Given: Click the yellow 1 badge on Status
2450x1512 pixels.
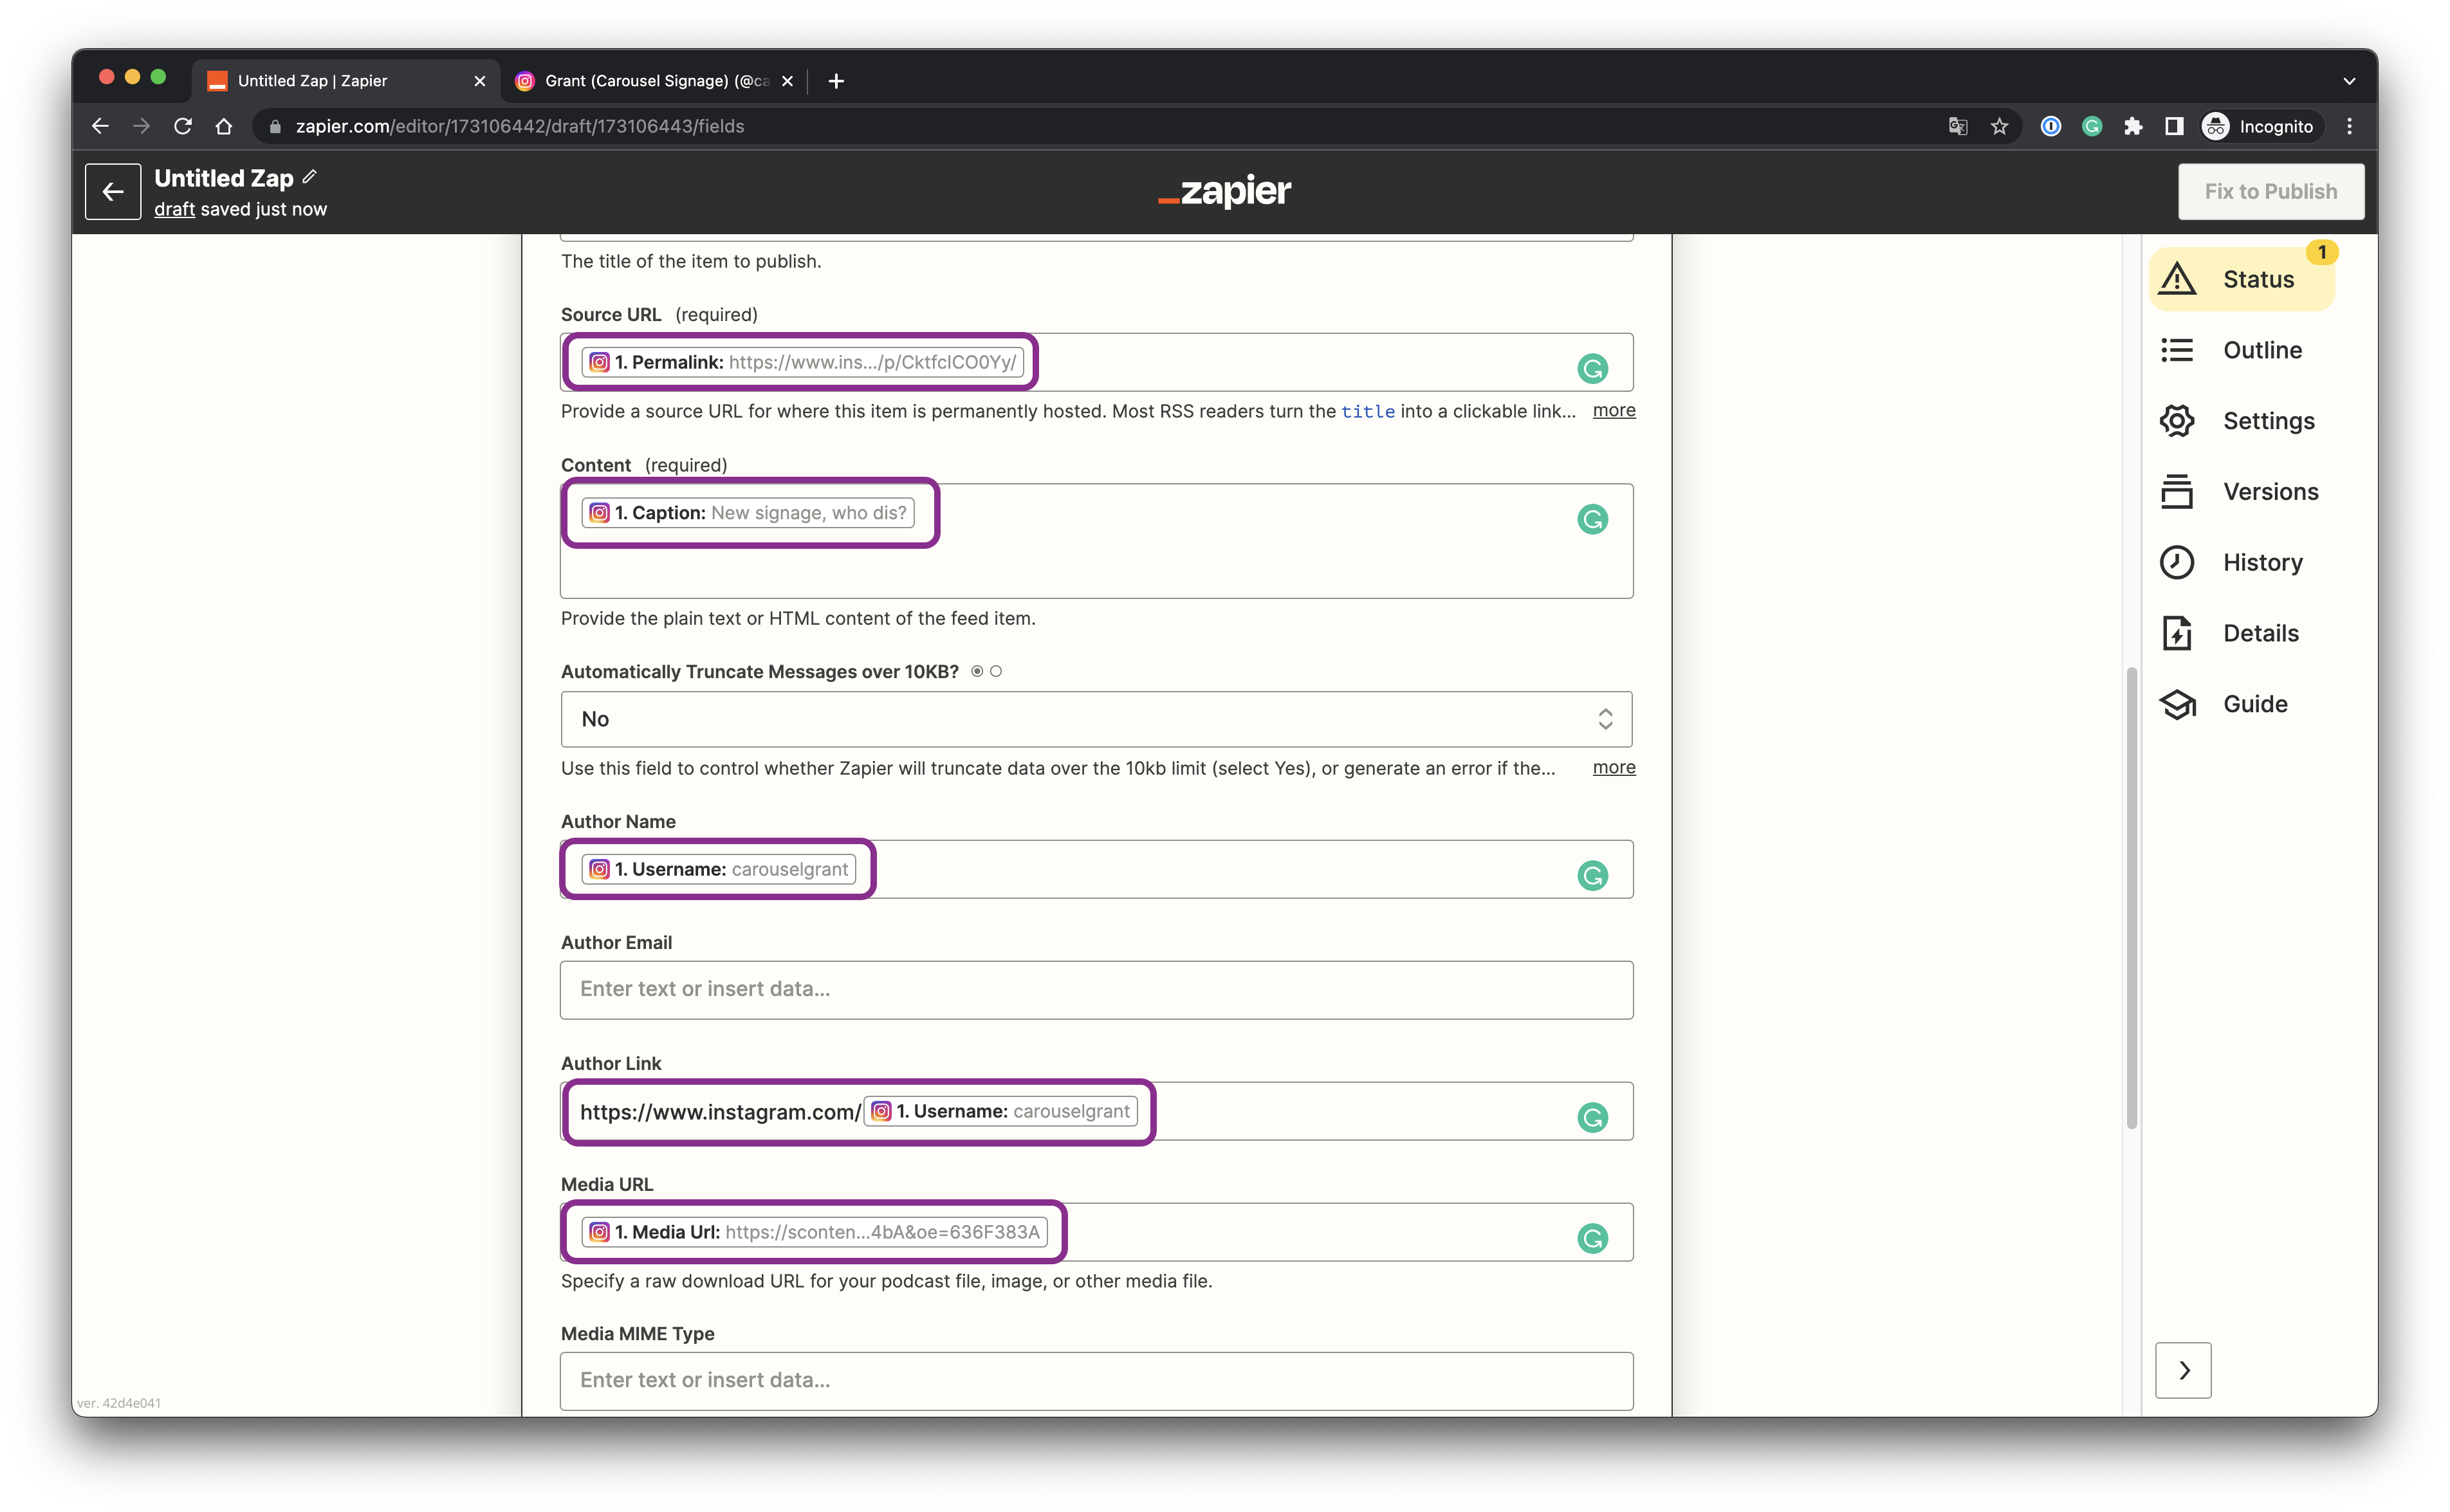Looking at the screenshot, I should click(x=2322, y=252).
